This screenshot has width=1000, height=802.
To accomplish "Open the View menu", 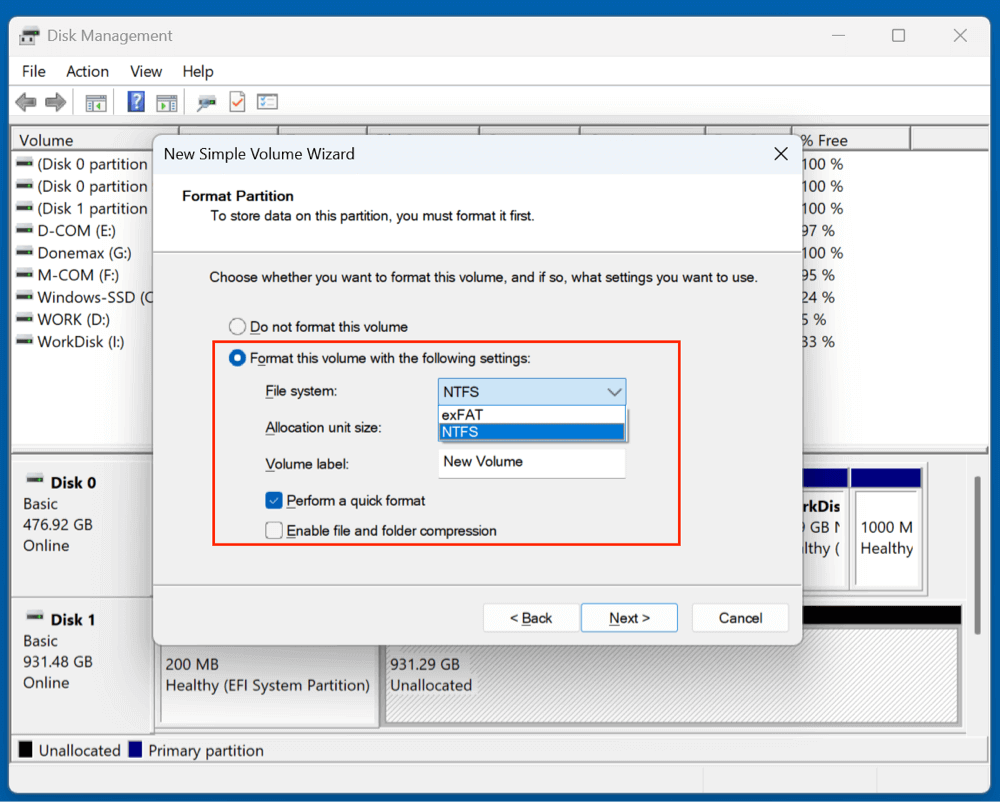I will point(146,71).
